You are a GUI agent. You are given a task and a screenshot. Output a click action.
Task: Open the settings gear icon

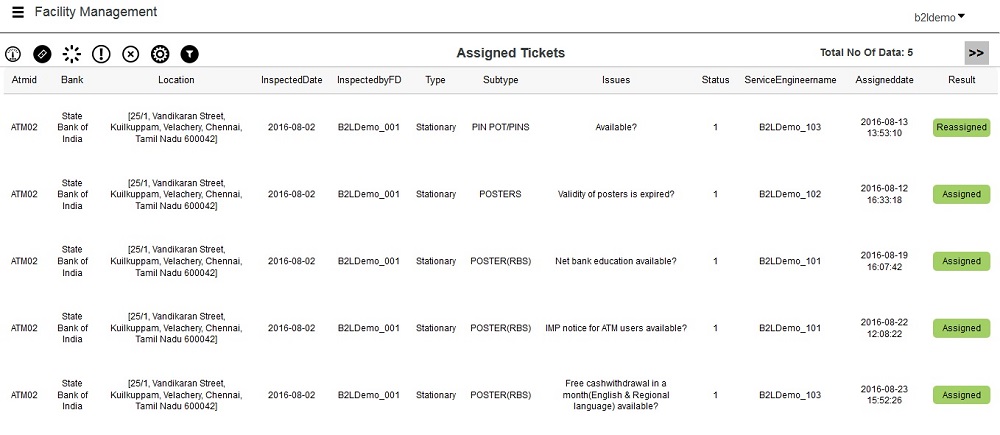pyautogui.click(x=160, y=54)
